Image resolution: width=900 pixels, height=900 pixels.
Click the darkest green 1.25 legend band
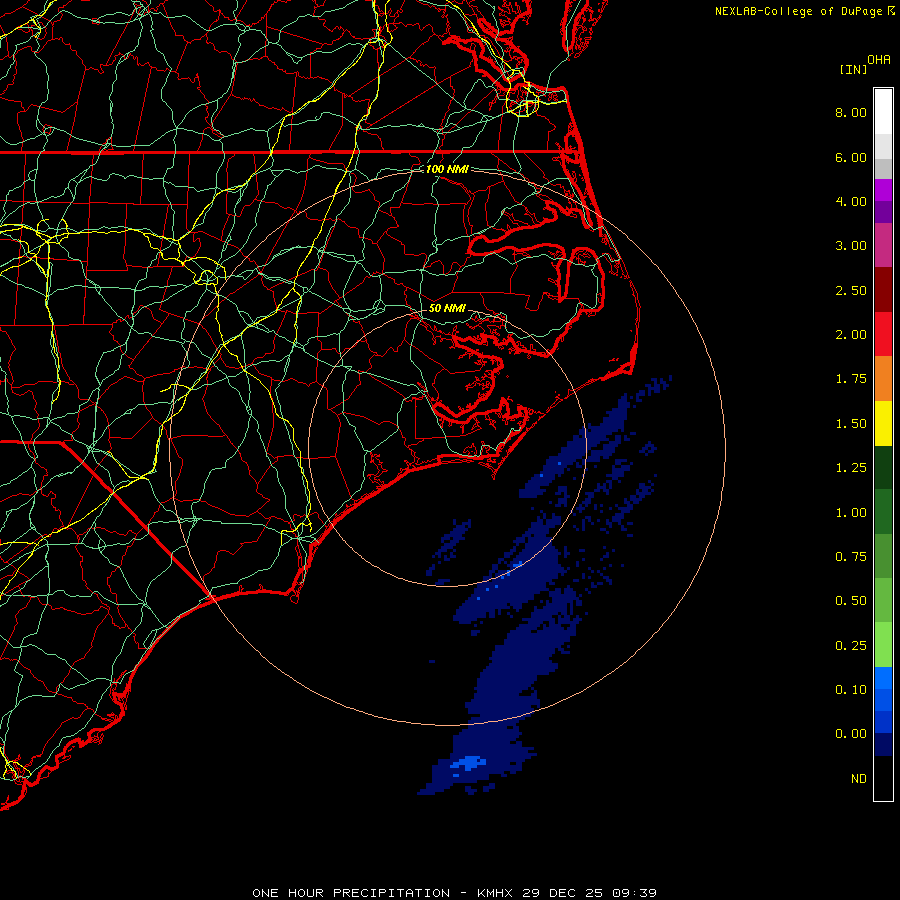883,467
